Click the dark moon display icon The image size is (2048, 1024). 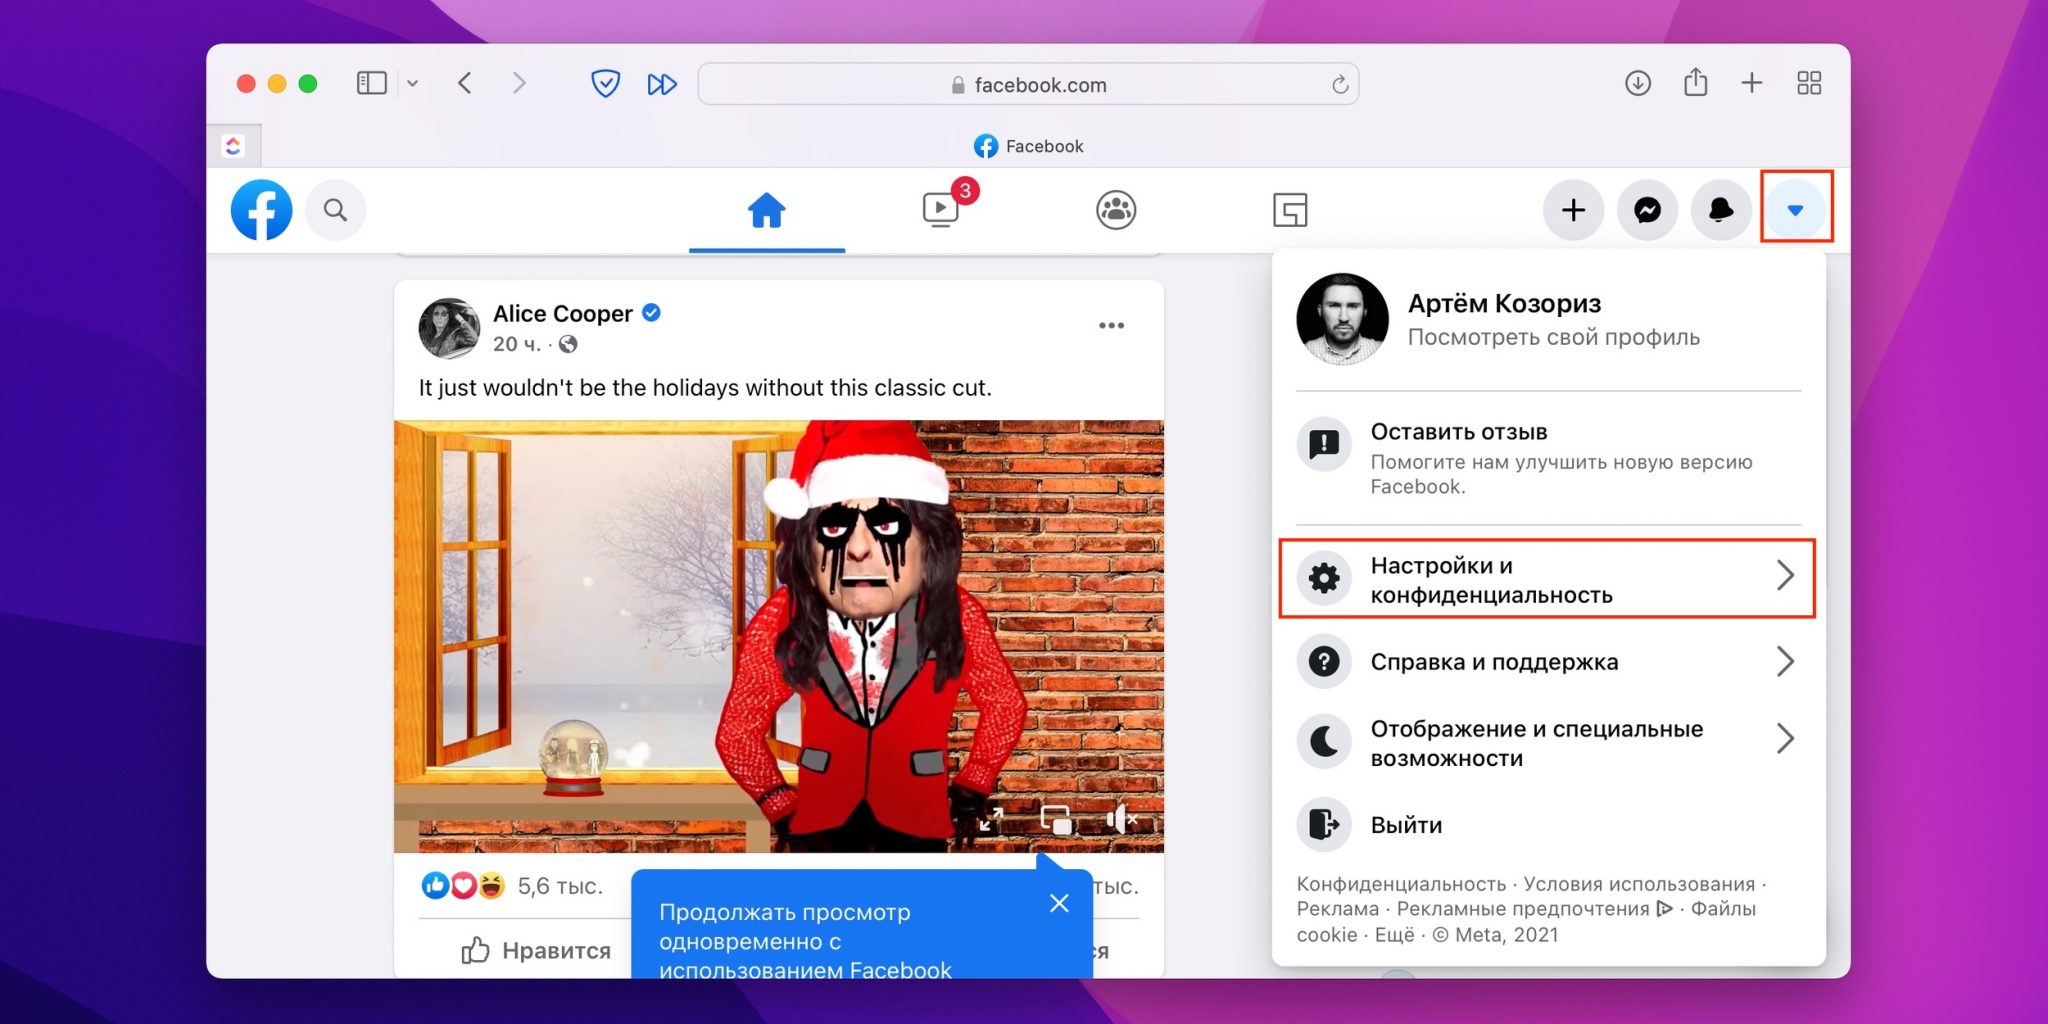[1324, 741]
